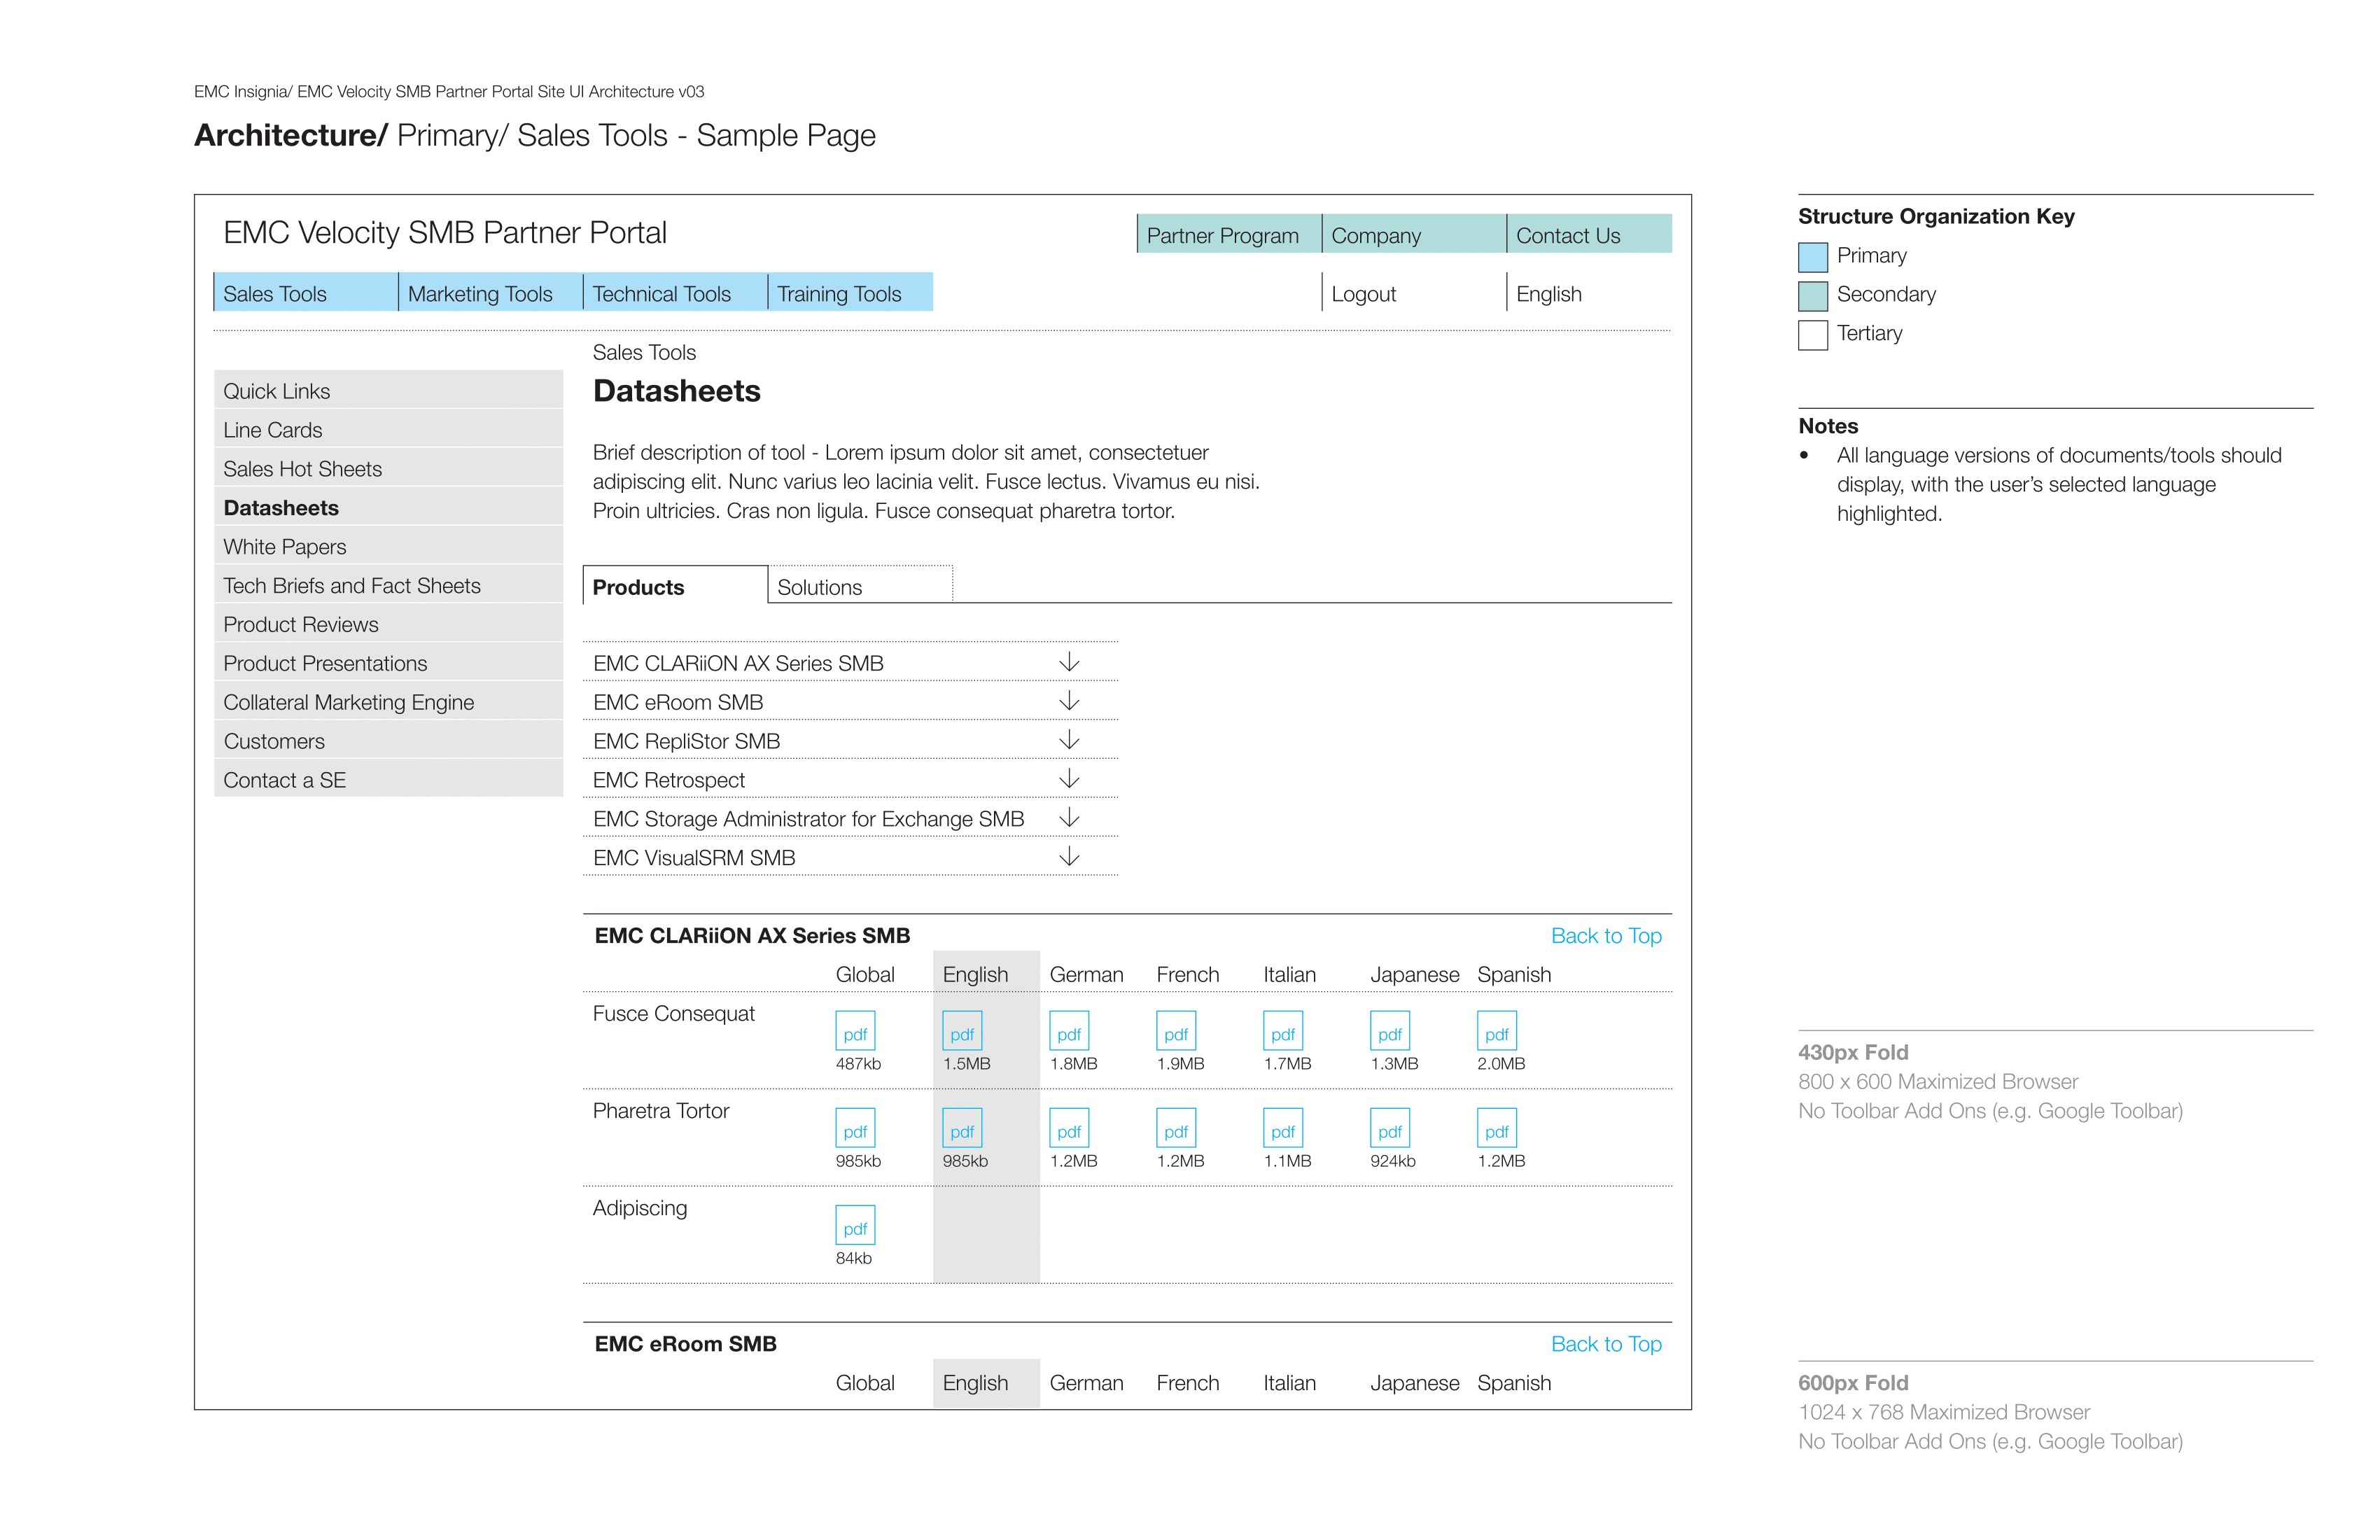Click the arrow for EMC Storage Administrator for Exchange SMB

click(1069, 817)
